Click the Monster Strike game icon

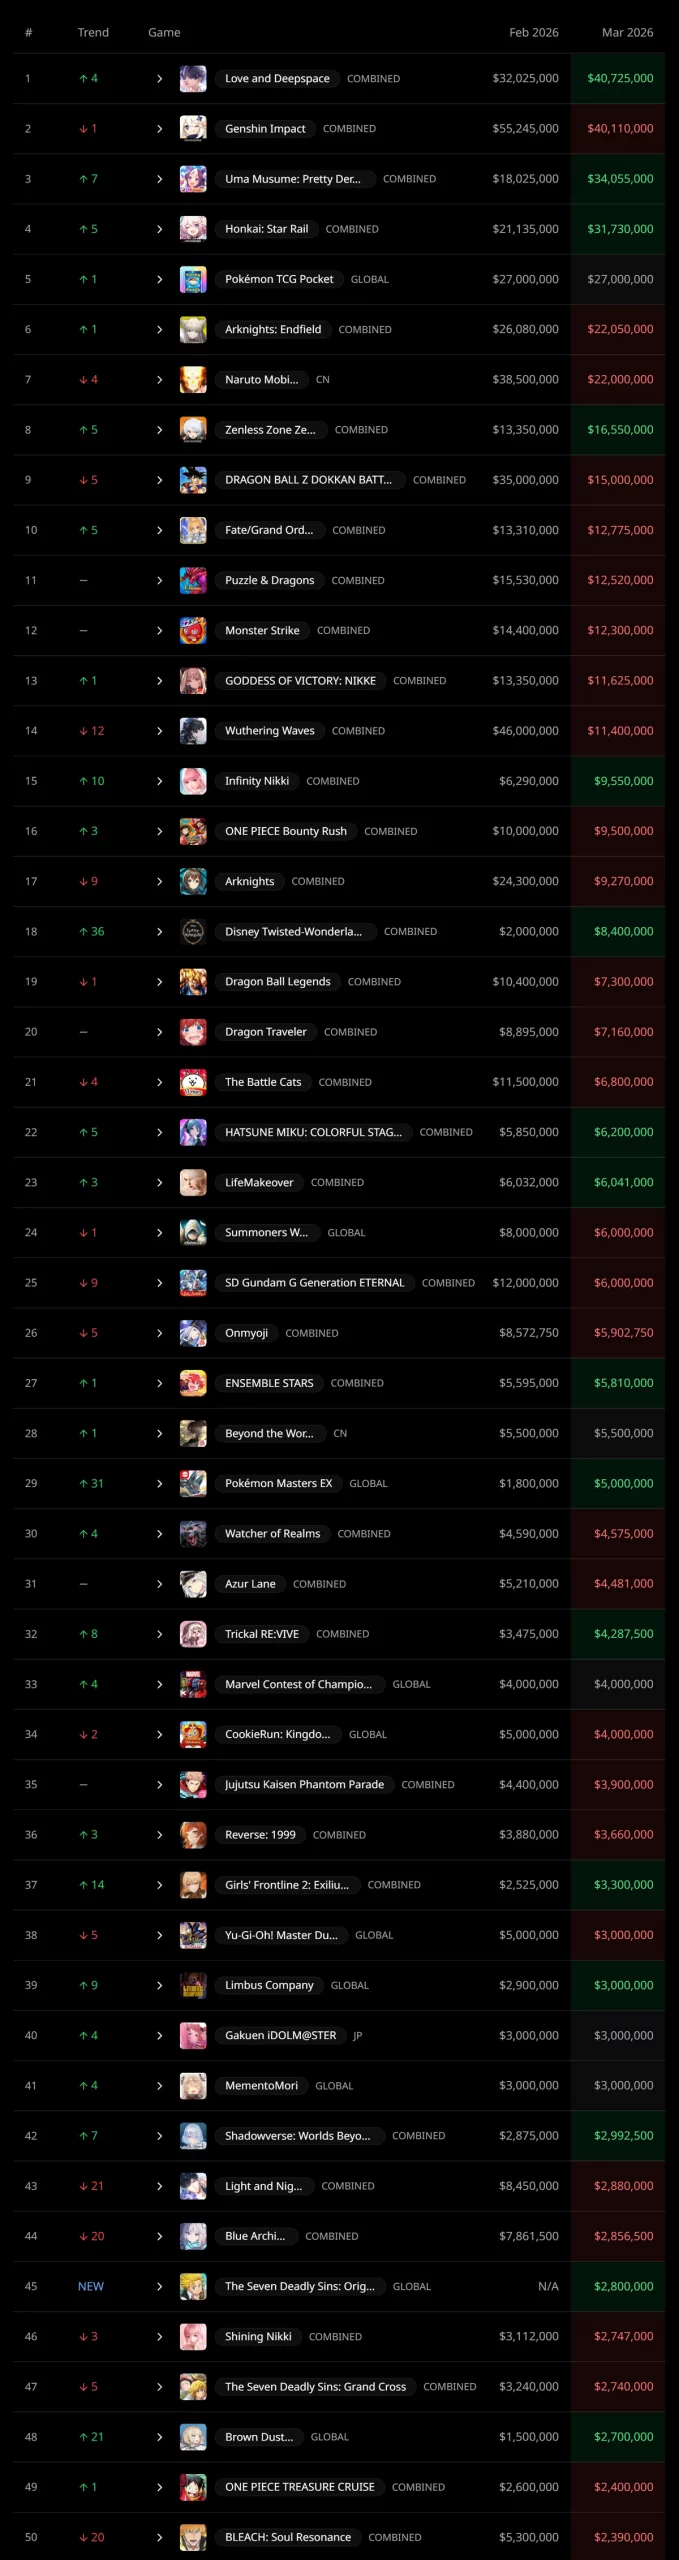(x=193, y=631)
